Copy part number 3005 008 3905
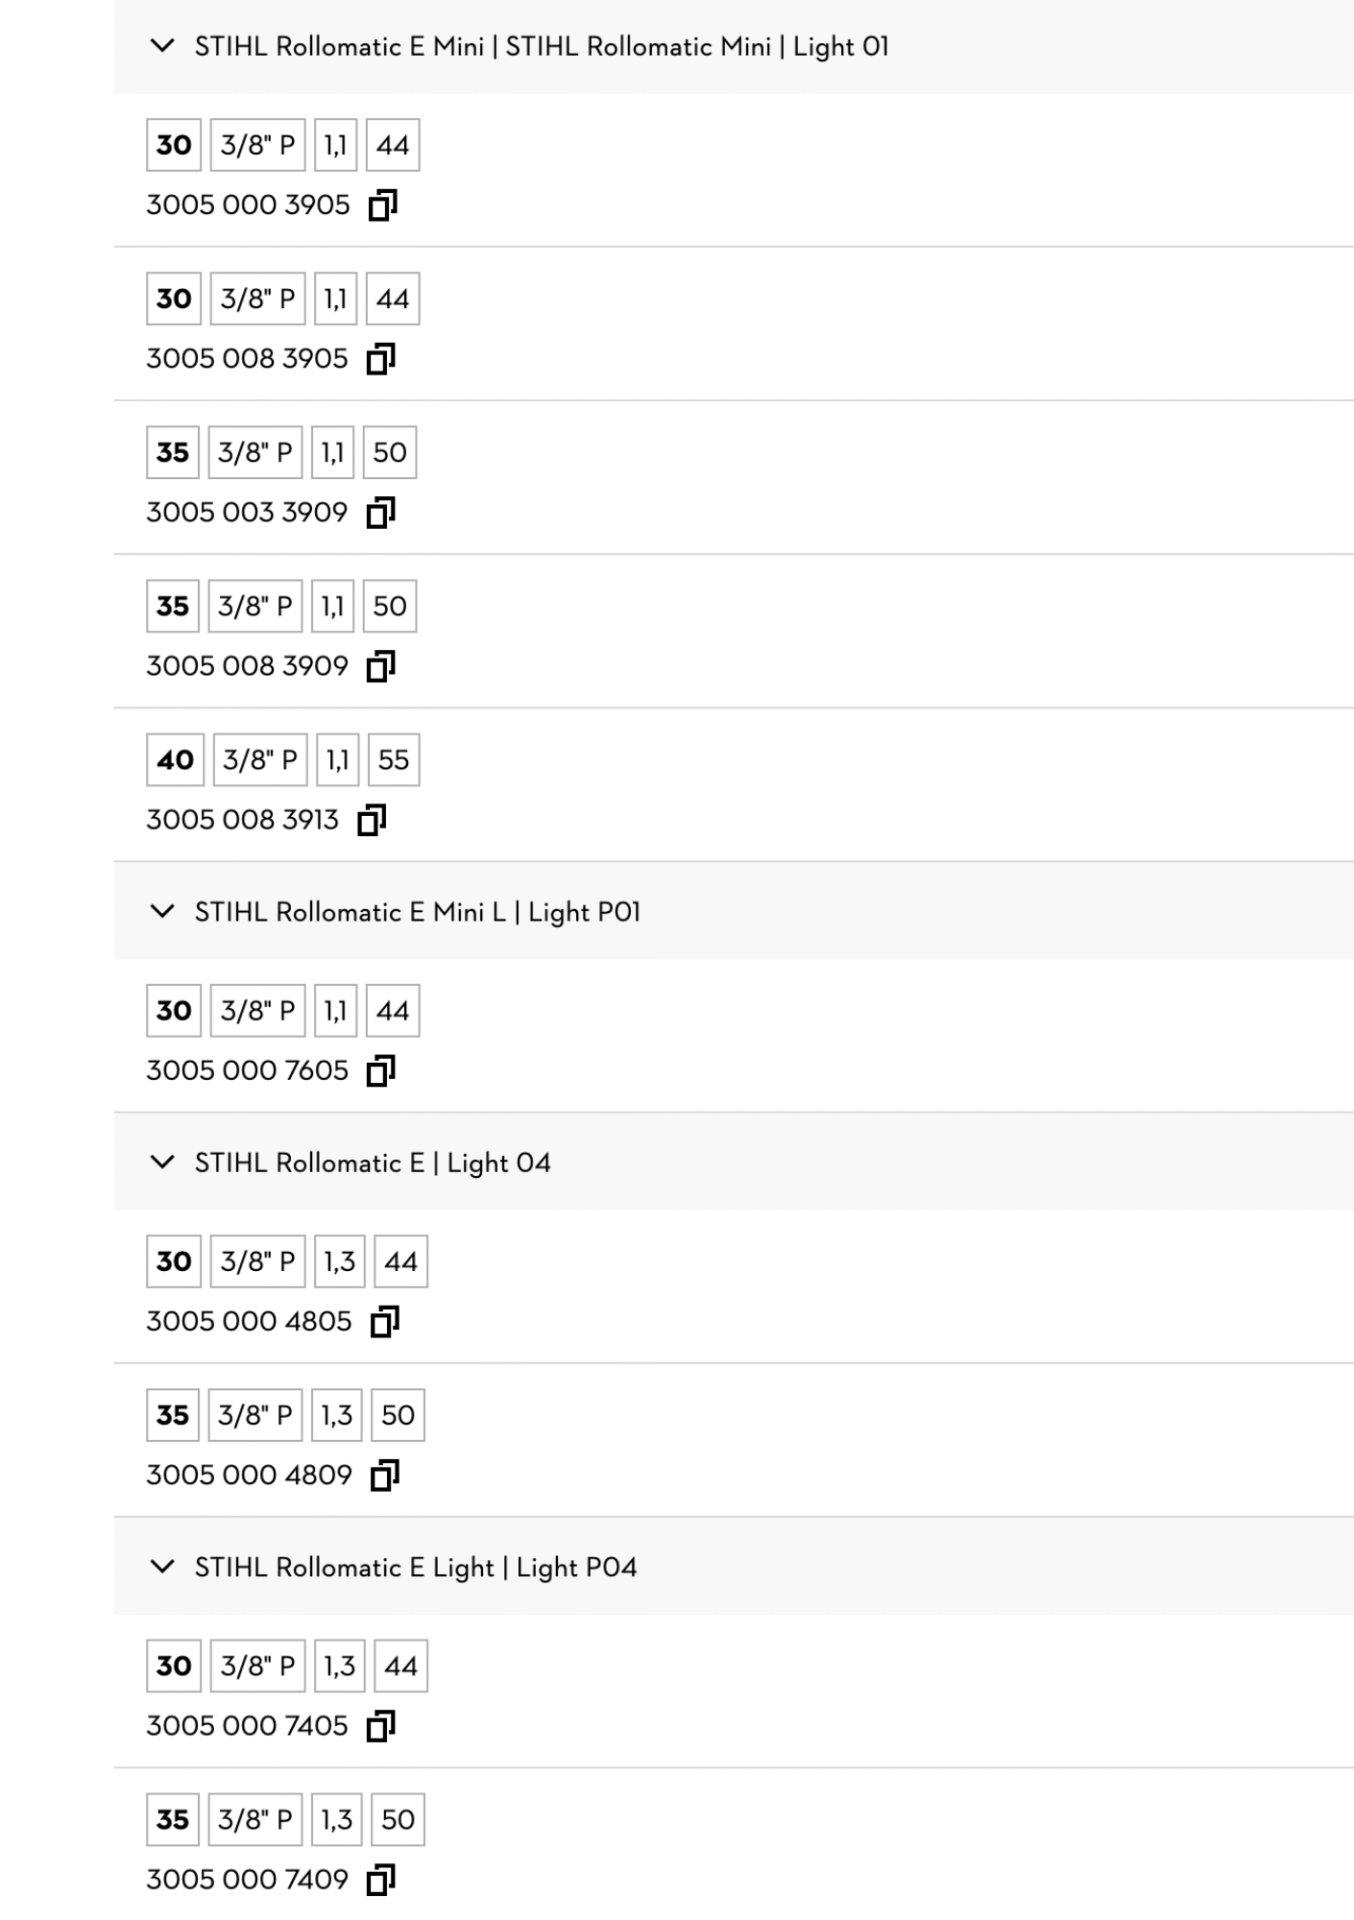This screenshot has width=1354, height=1920. click(381, 359)
